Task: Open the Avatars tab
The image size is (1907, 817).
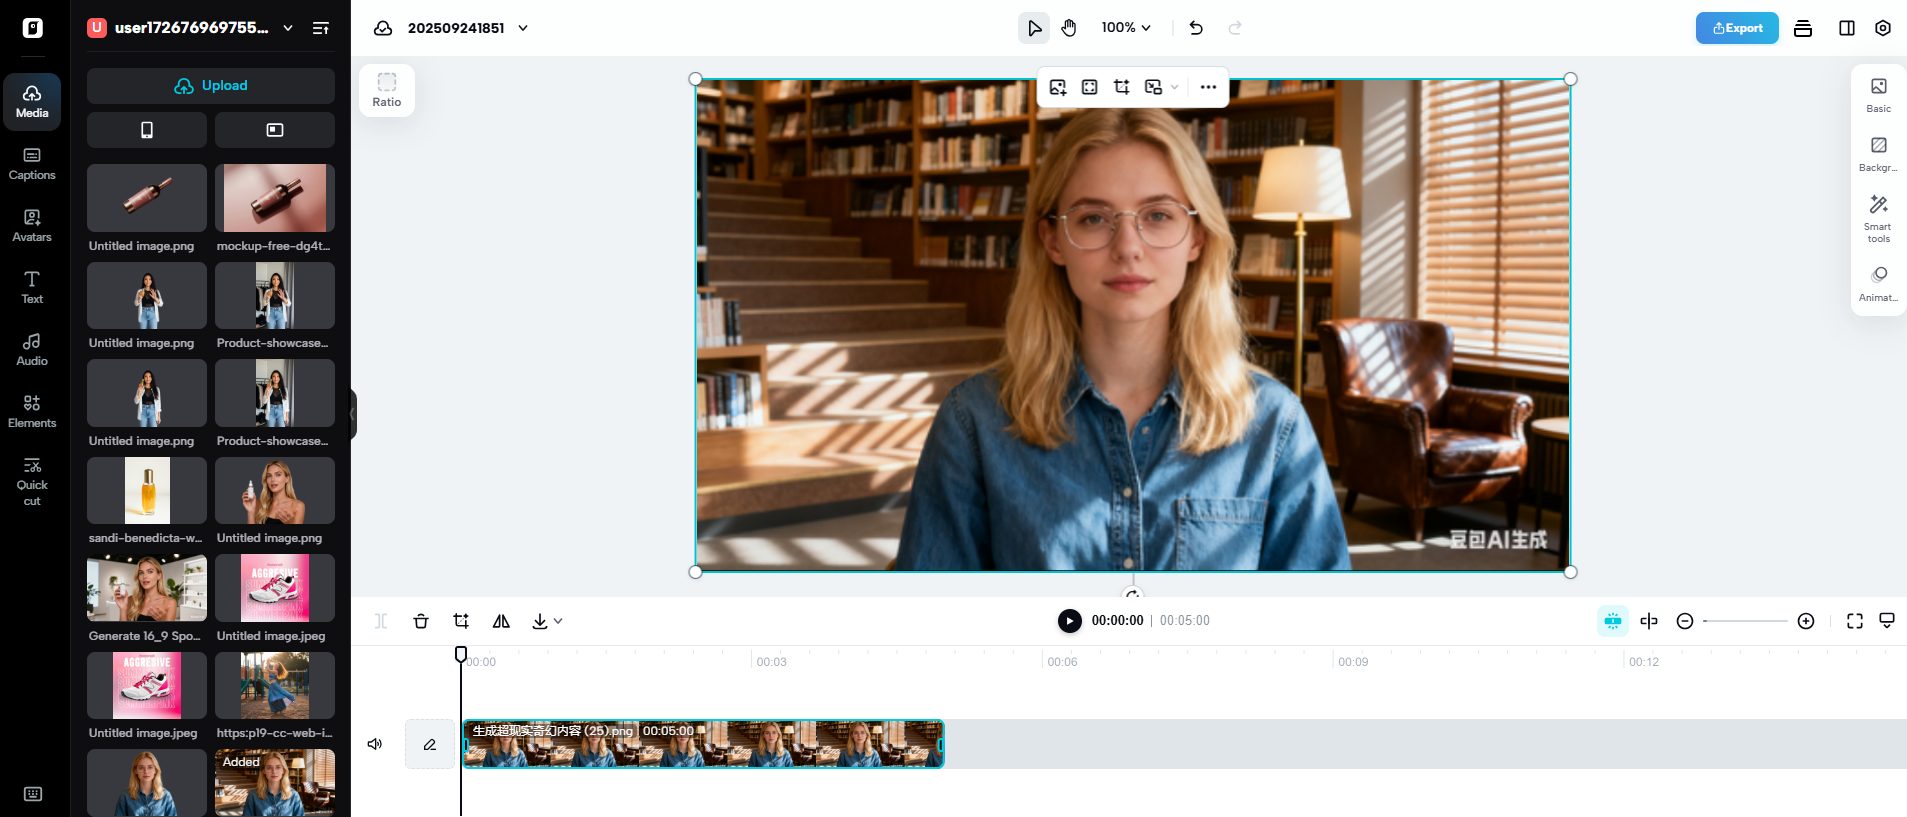Action: pyautogui.click(x=32, y=226)
